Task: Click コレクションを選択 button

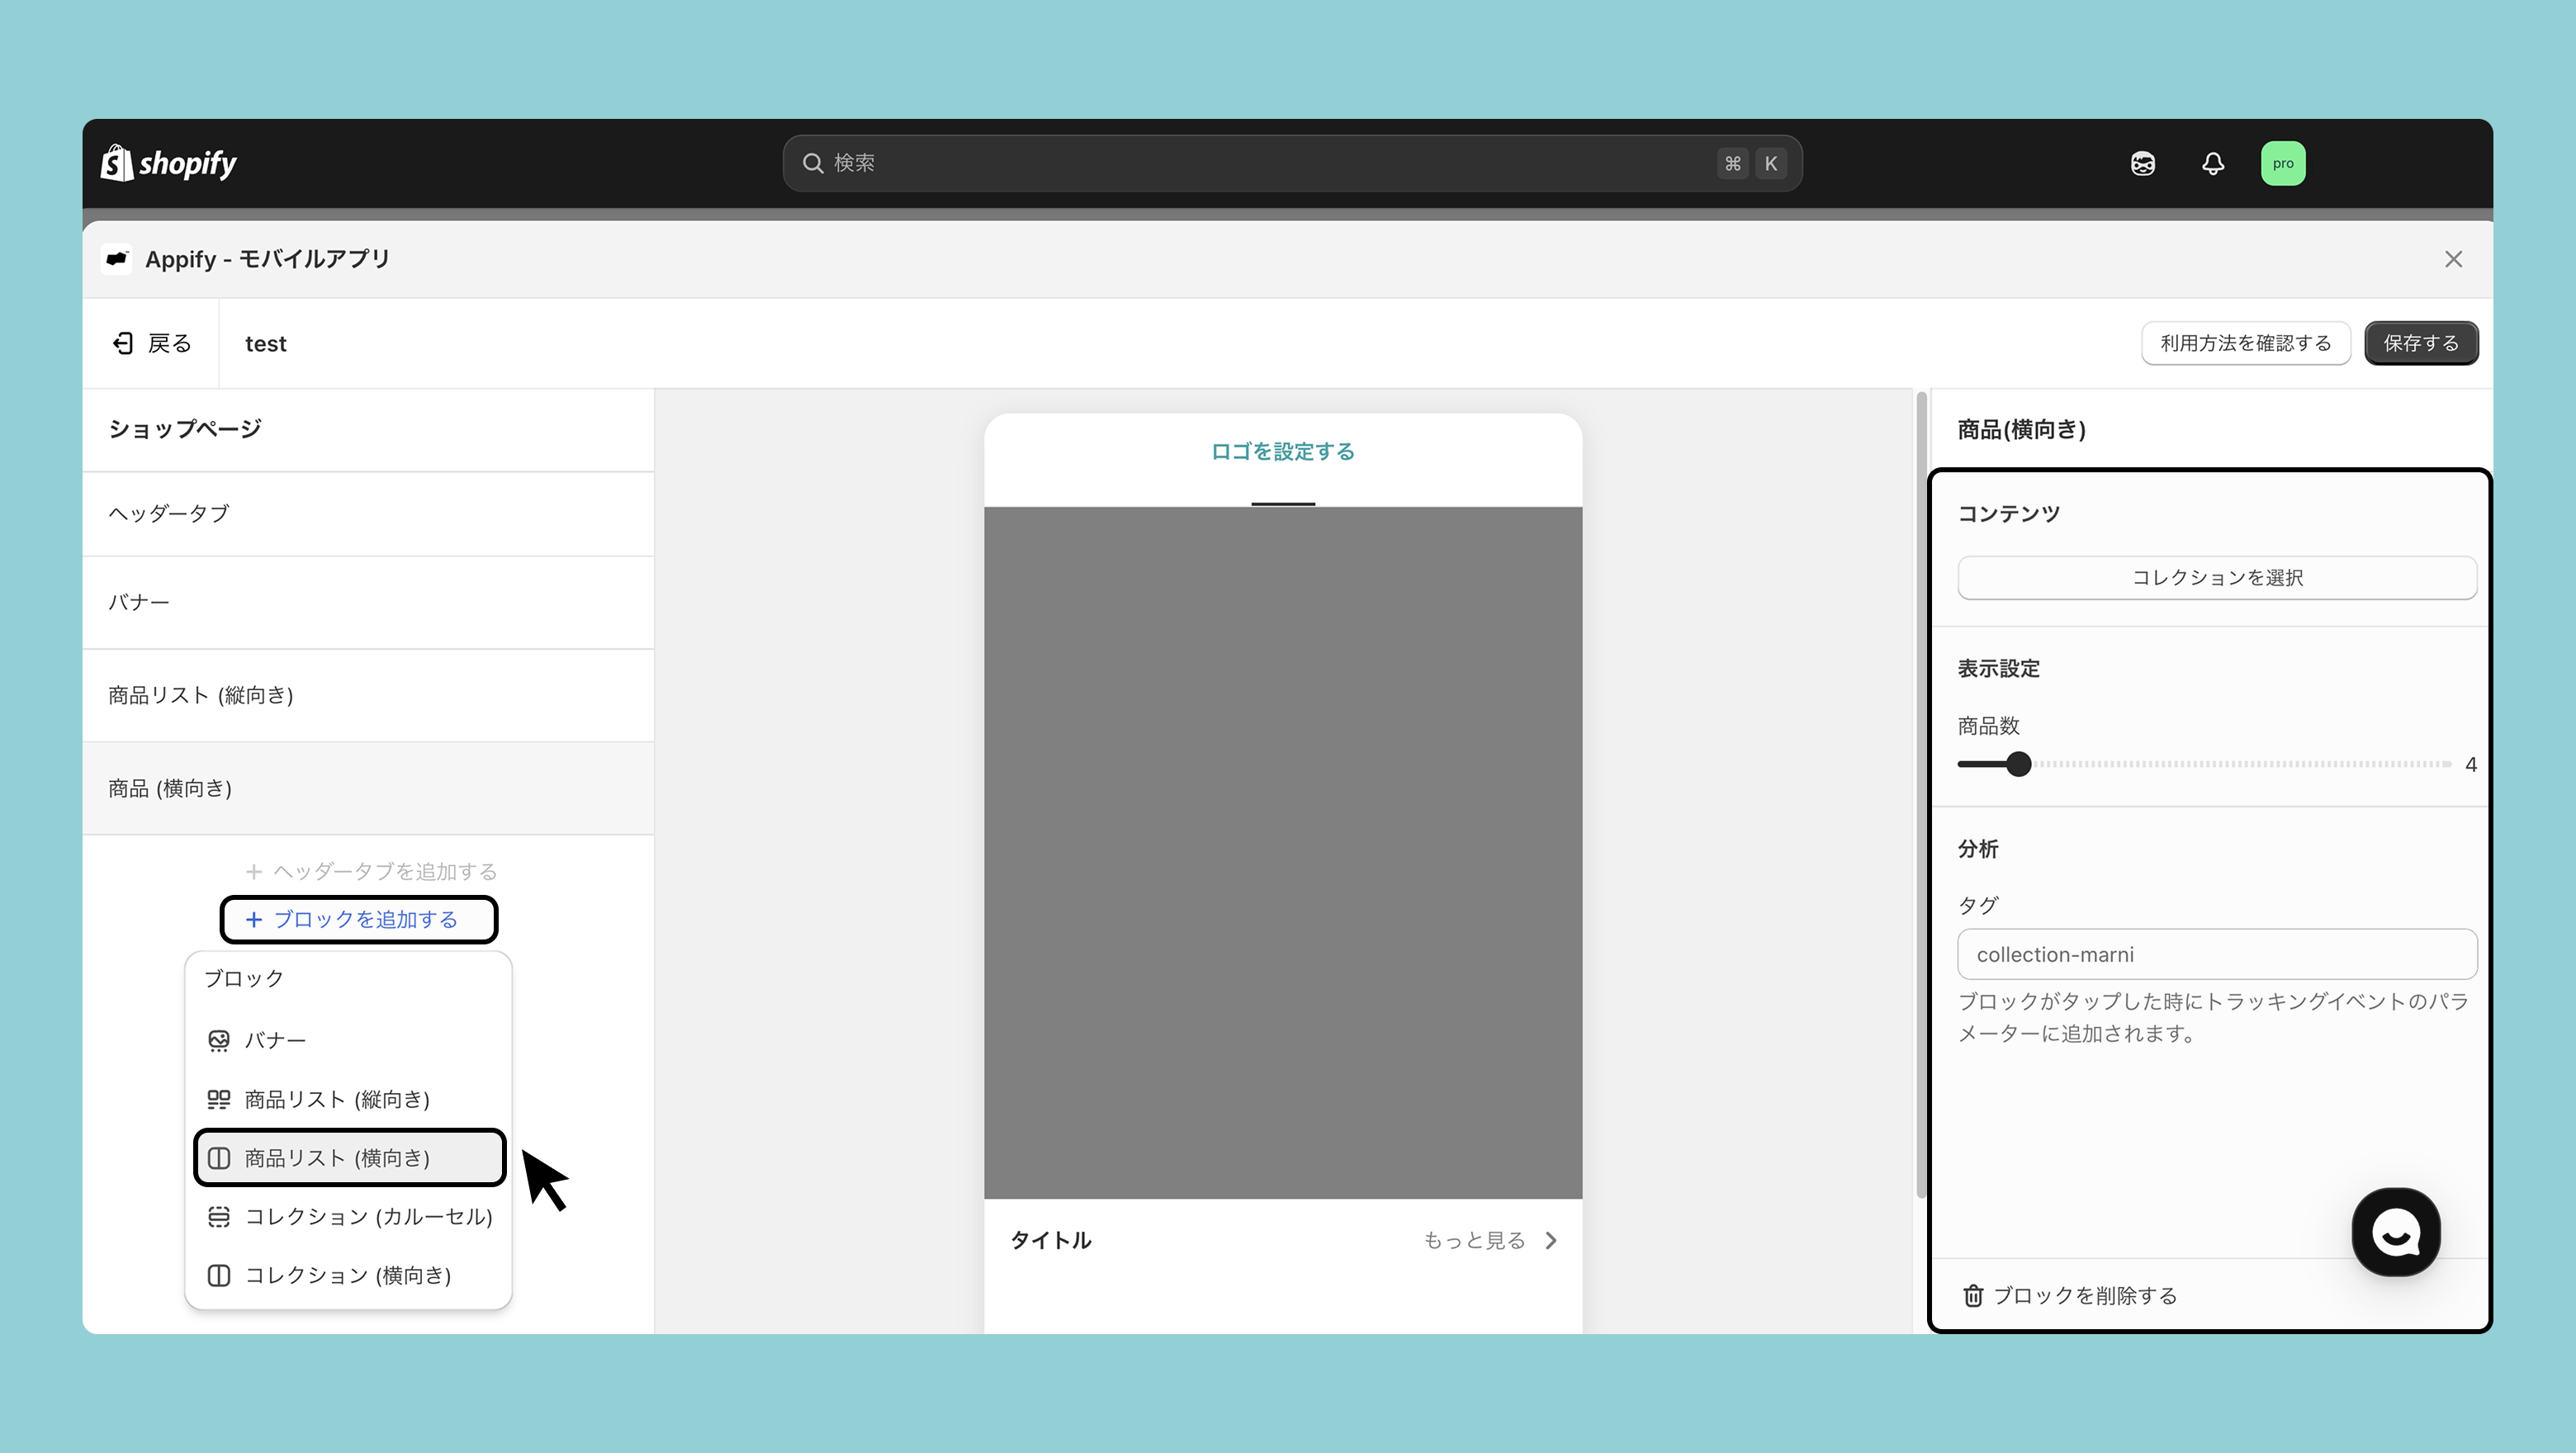Action: [x=2217, y=577]
